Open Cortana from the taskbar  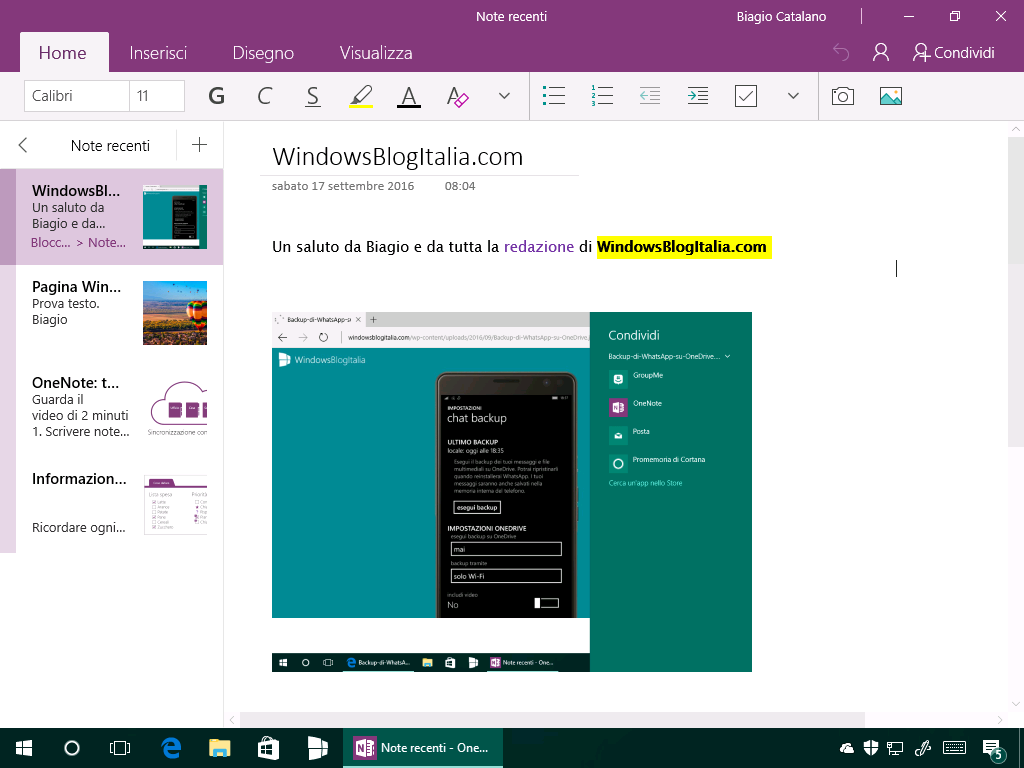(x=72, y=748)
